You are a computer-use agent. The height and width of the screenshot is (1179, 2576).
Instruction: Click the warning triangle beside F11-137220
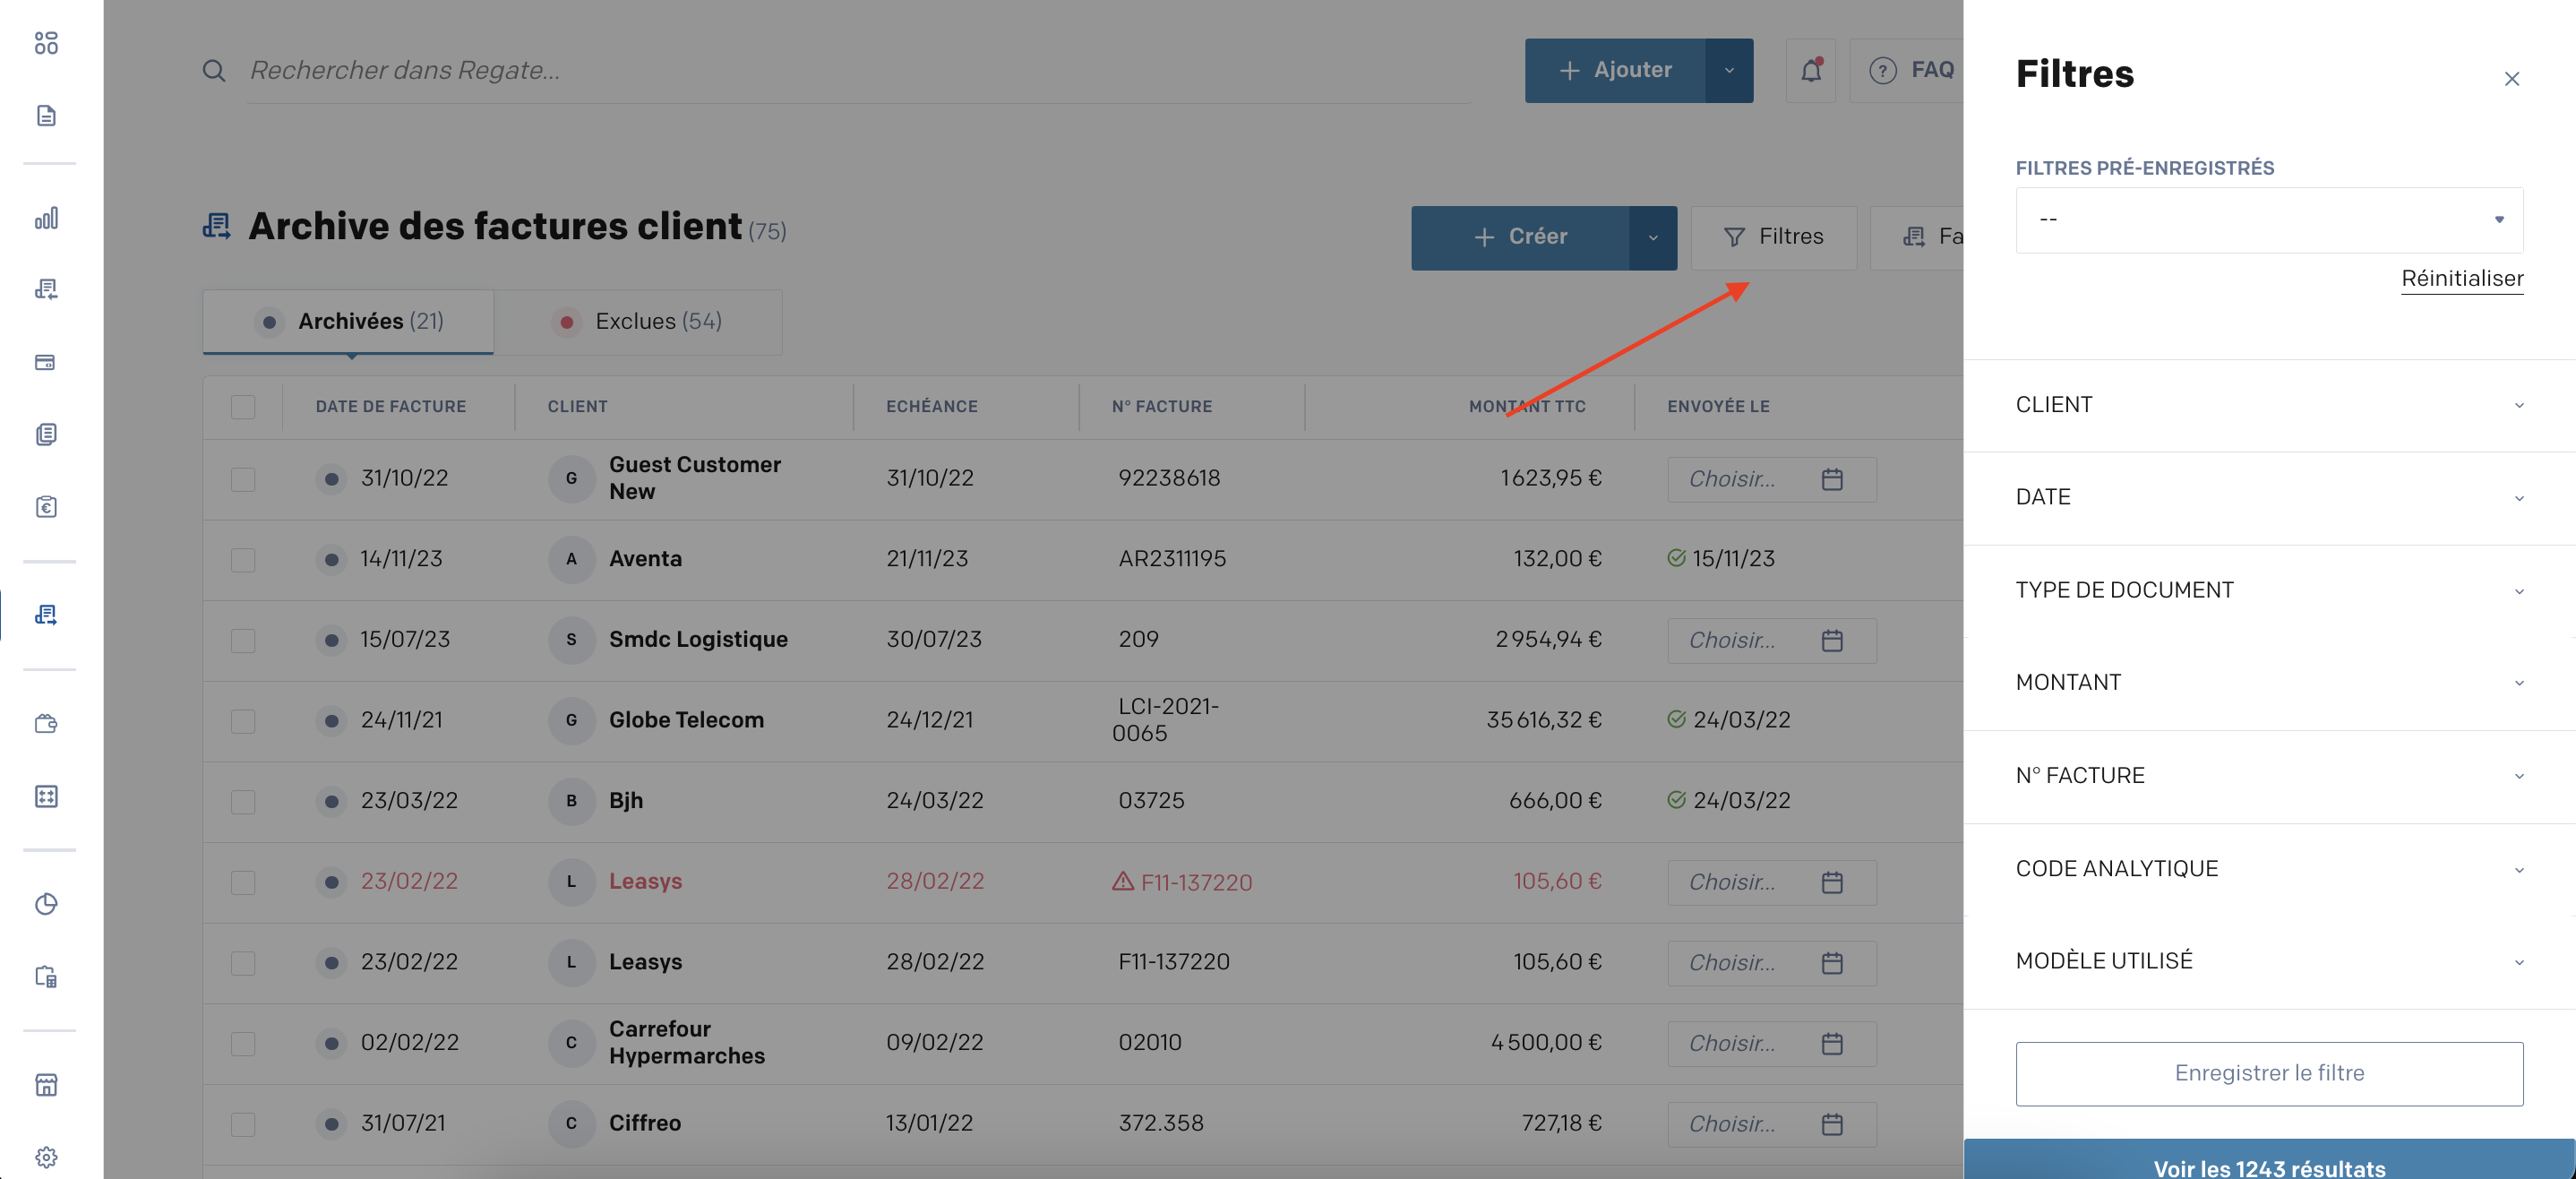1123,881
